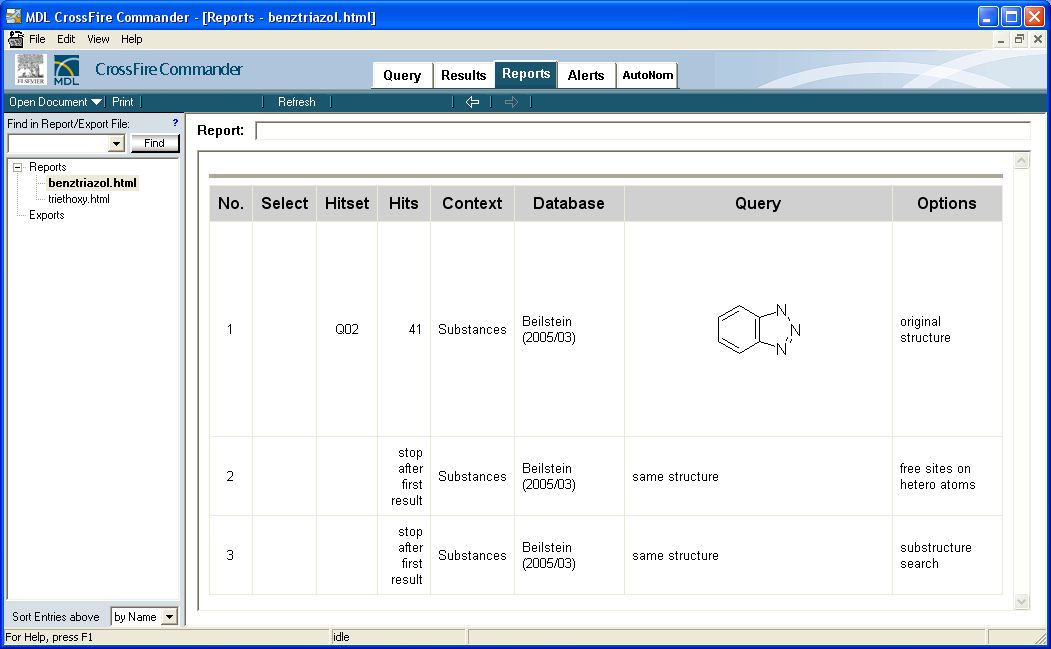1051x649 pixels.
Task: Switch to the Query tab
Action: 402,75
